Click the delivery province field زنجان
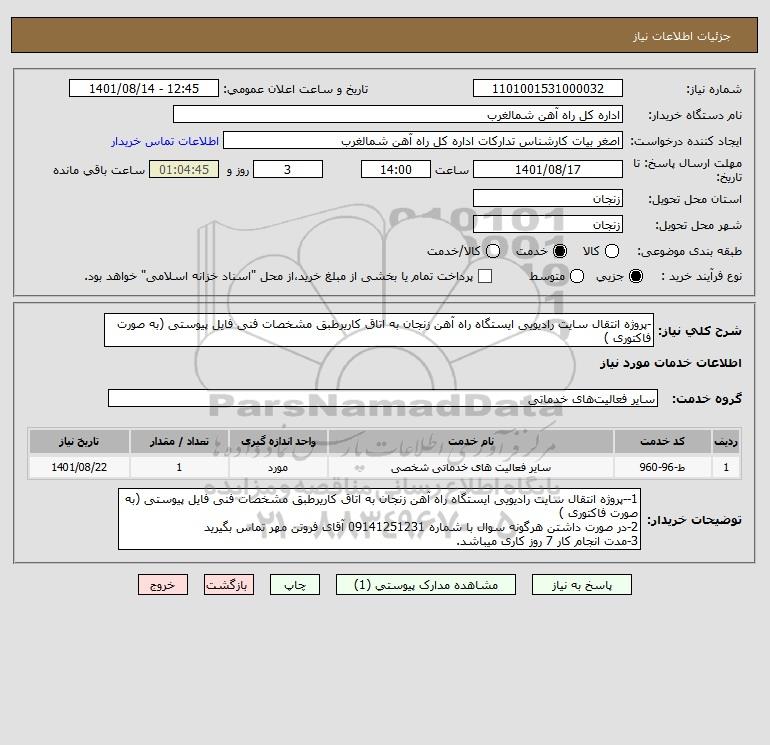Viewport: 770px width, 745px height. click(x=548, y=199)
